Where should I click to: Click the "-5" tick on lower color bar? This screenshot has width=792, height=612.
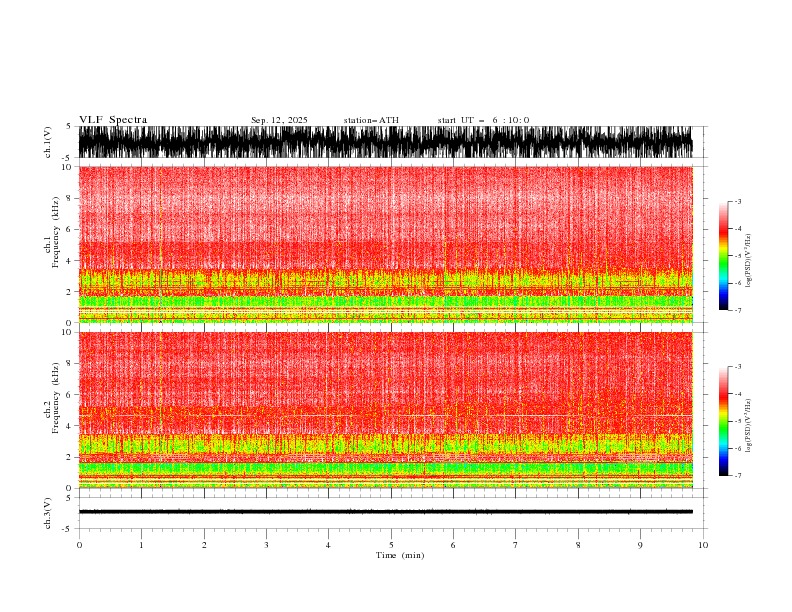pyautogui.click(x=737, y=421)
